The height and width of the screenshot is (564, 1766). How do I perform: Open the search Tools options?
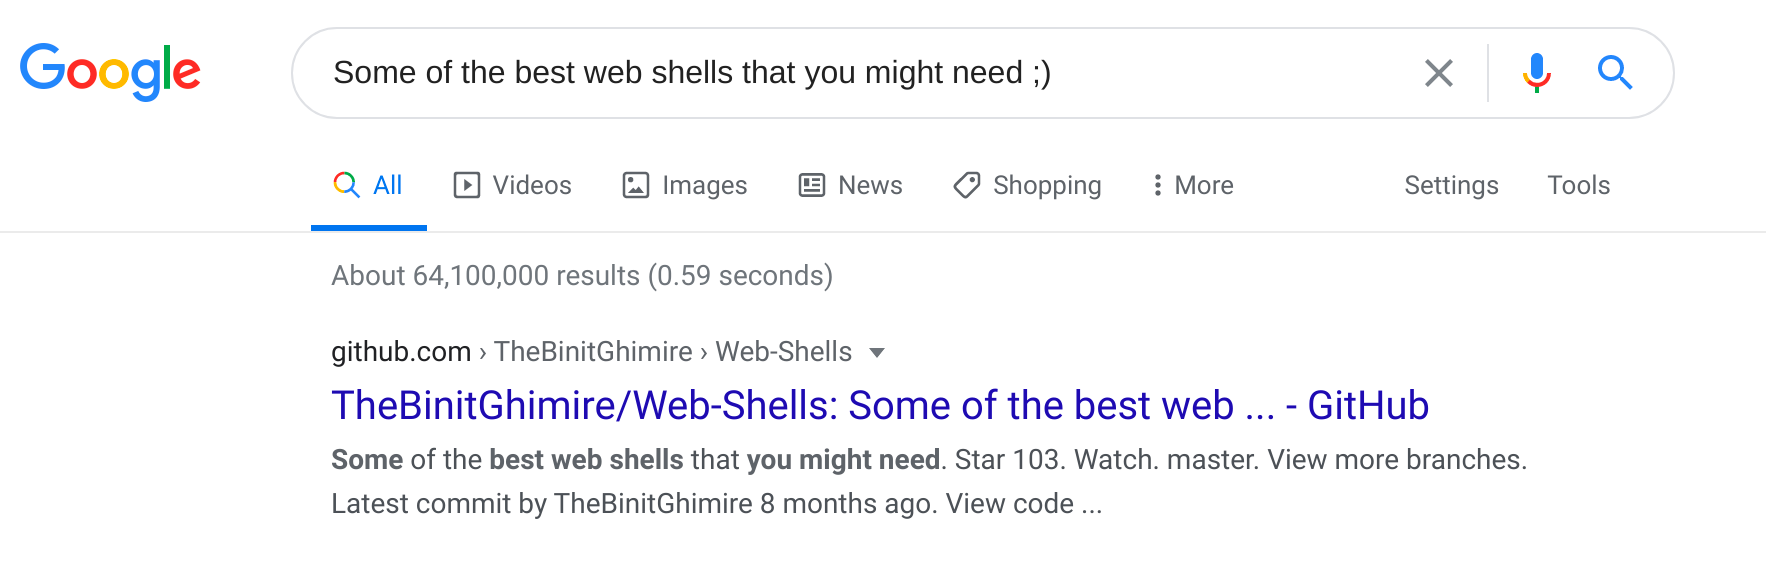tap(1578, 185)
